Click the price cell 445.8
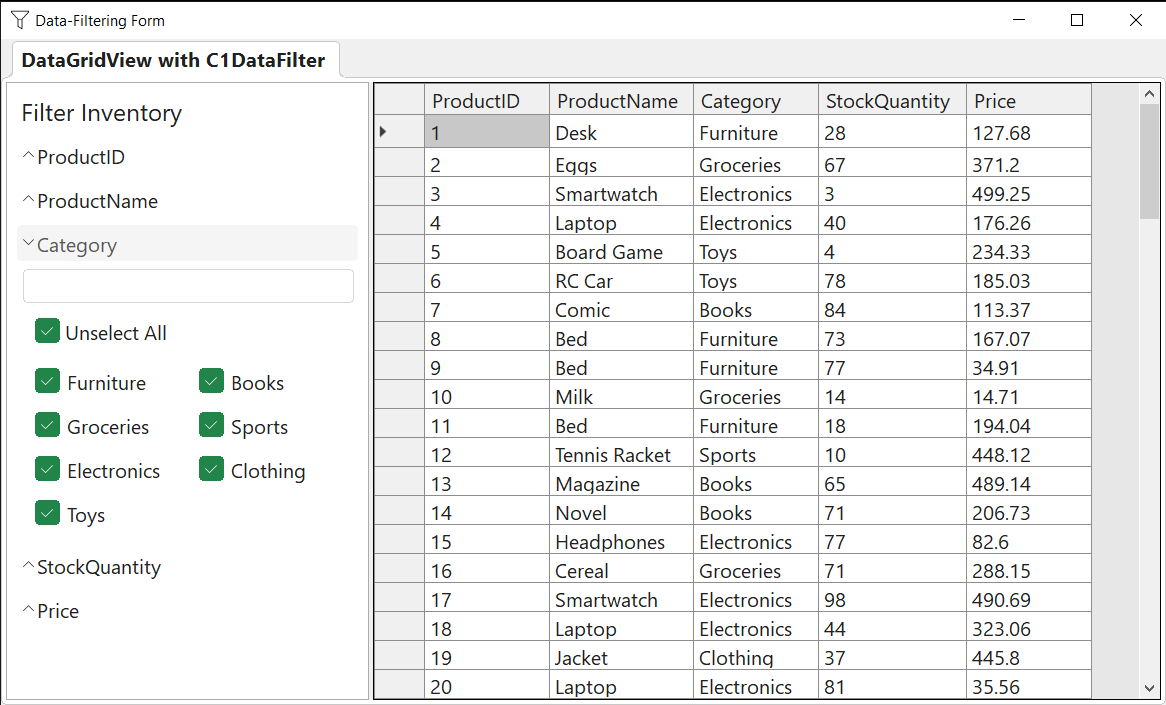 (x=1029, y=655)
